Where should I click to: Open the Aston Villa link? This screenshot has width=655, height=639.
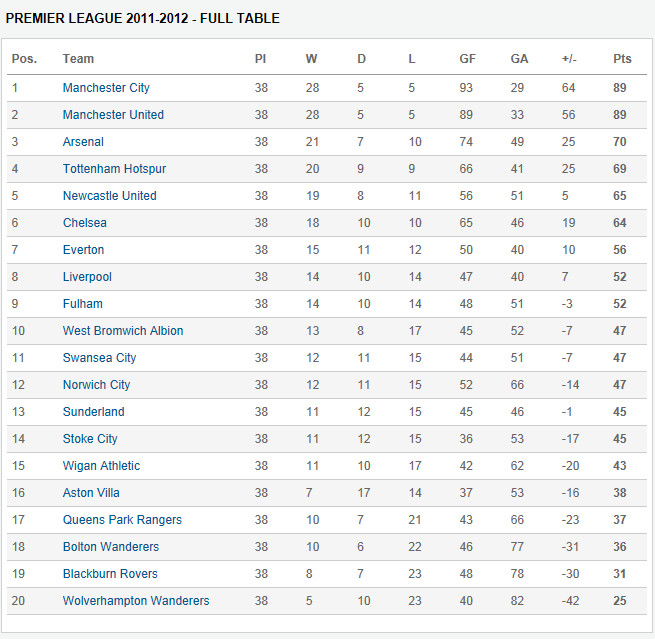[91, 493]
